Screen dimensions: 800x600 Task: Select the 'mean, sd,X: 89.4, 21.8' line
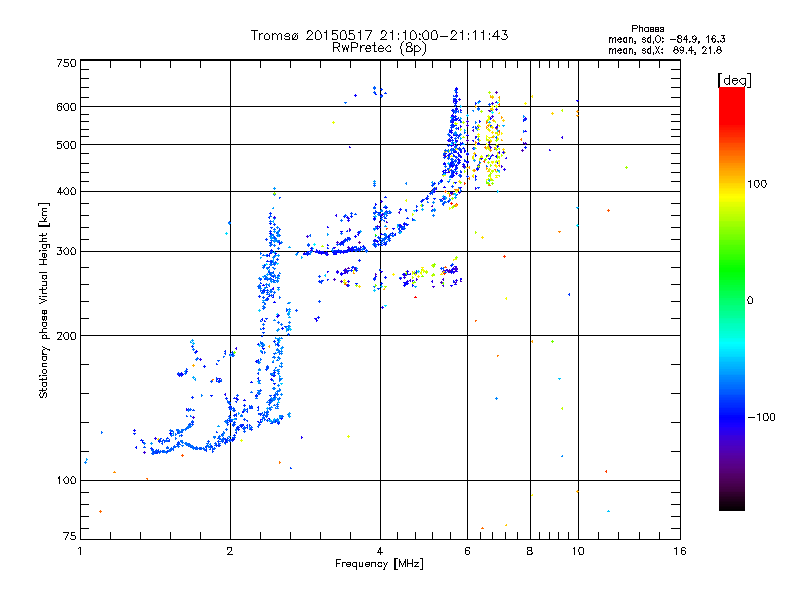pos(665,50)
